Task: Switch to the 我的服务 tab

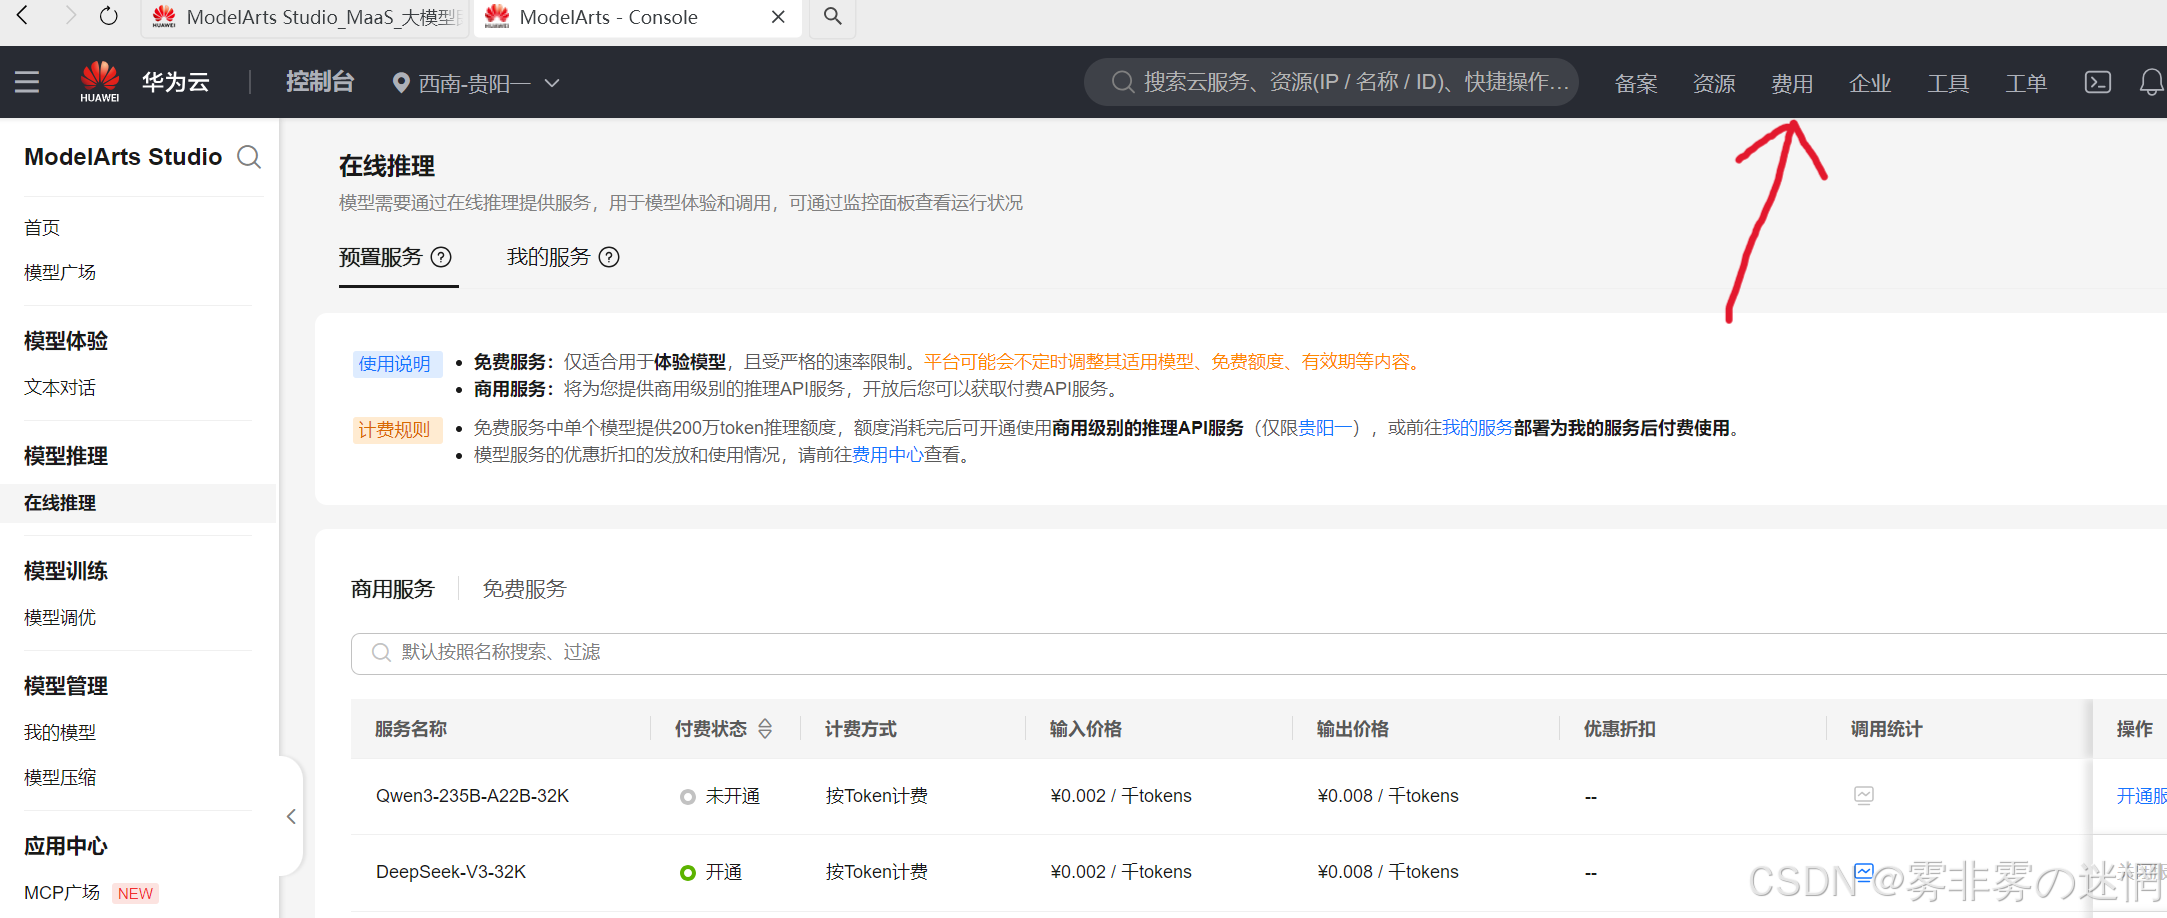Action: point(548,257)
